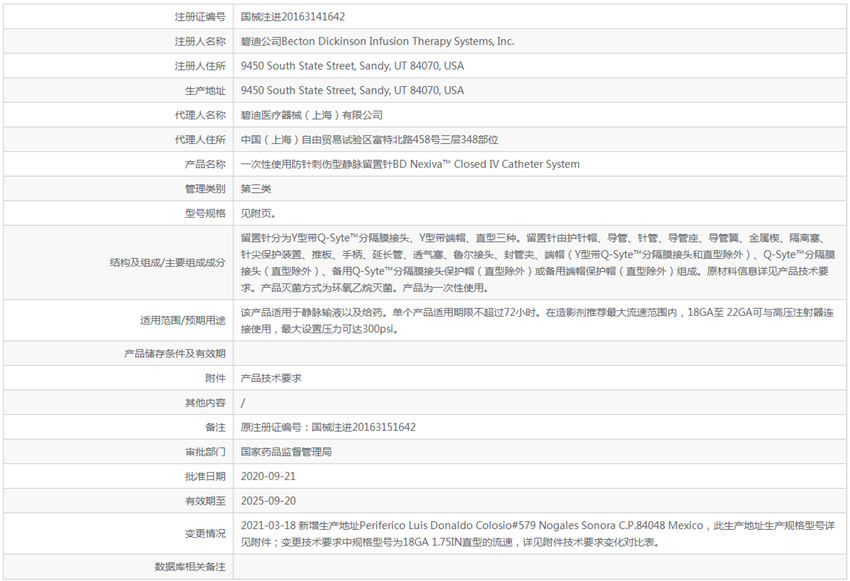The image size is (850, 581).
Task: Click the structure description starting 留置针分为Y型带Q-Syte
Action: [x=538, y=263]
